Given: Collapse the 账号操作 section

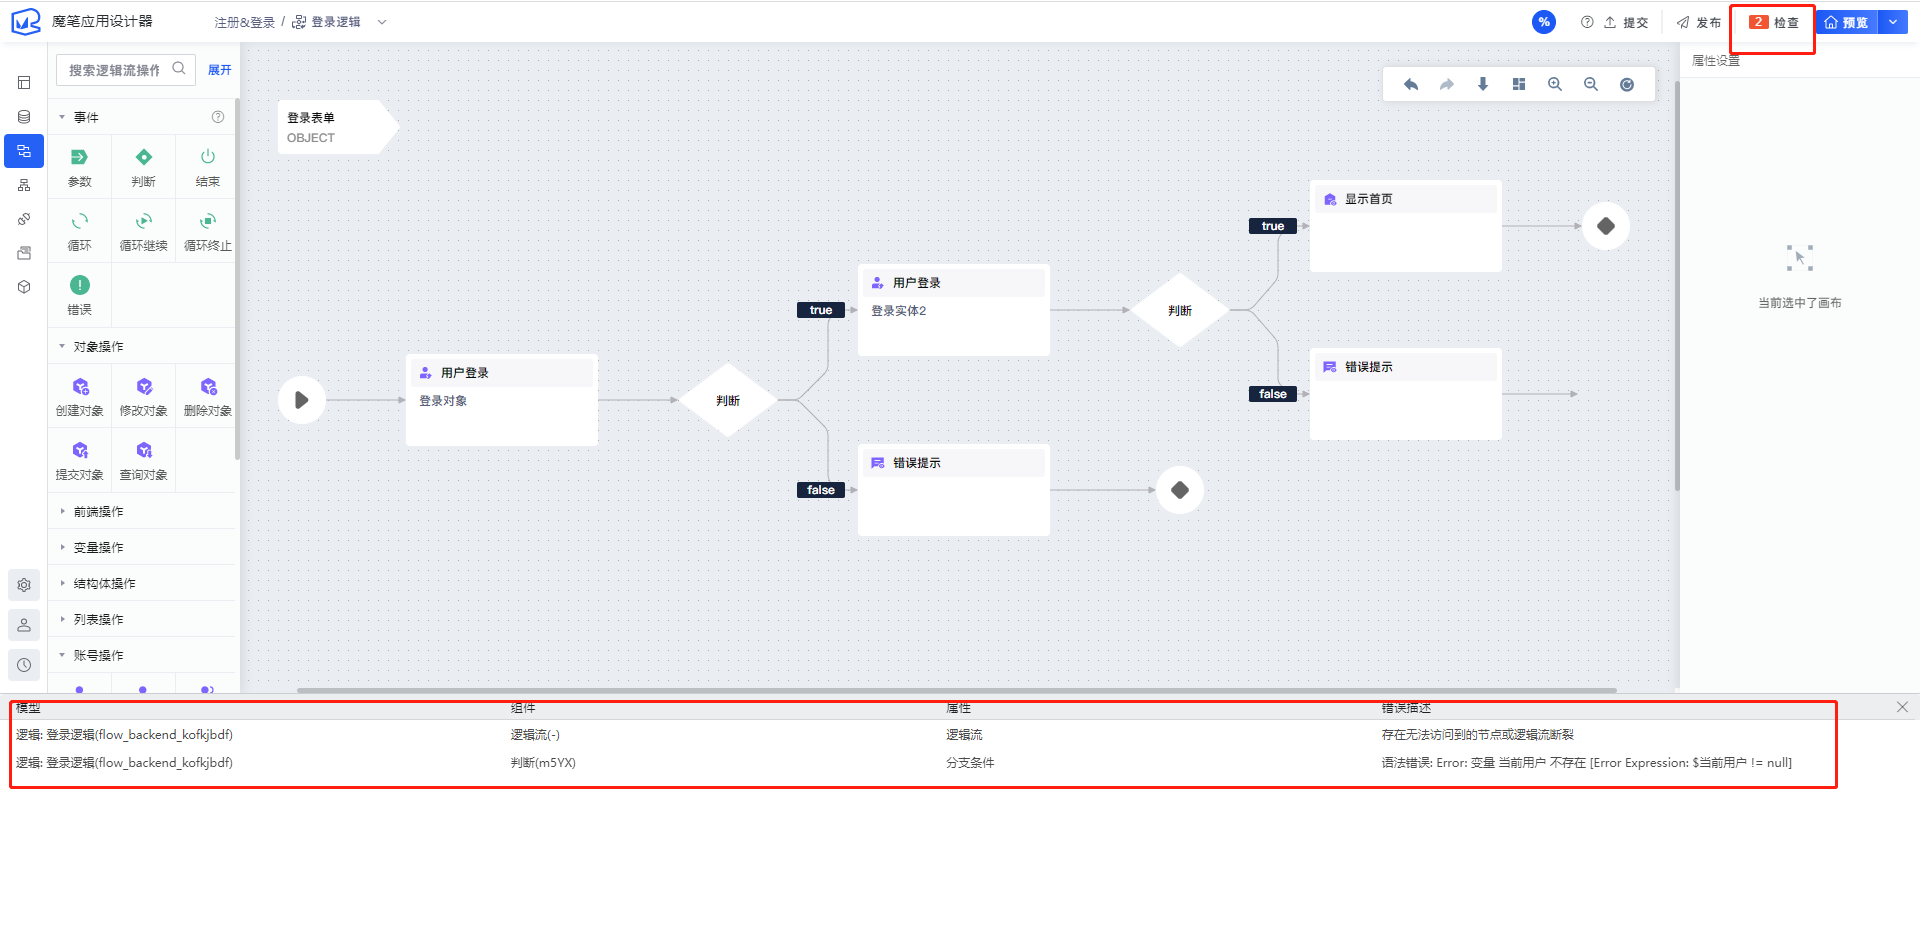Looking at the screenshot, I should tap(62, 655).
